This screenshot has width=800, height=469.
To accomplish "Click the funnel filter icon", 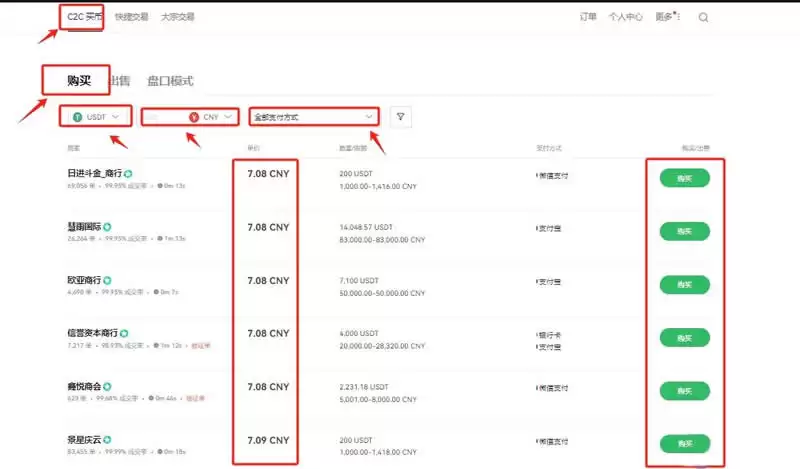I will pyautogui.click(x=400, y=117).
